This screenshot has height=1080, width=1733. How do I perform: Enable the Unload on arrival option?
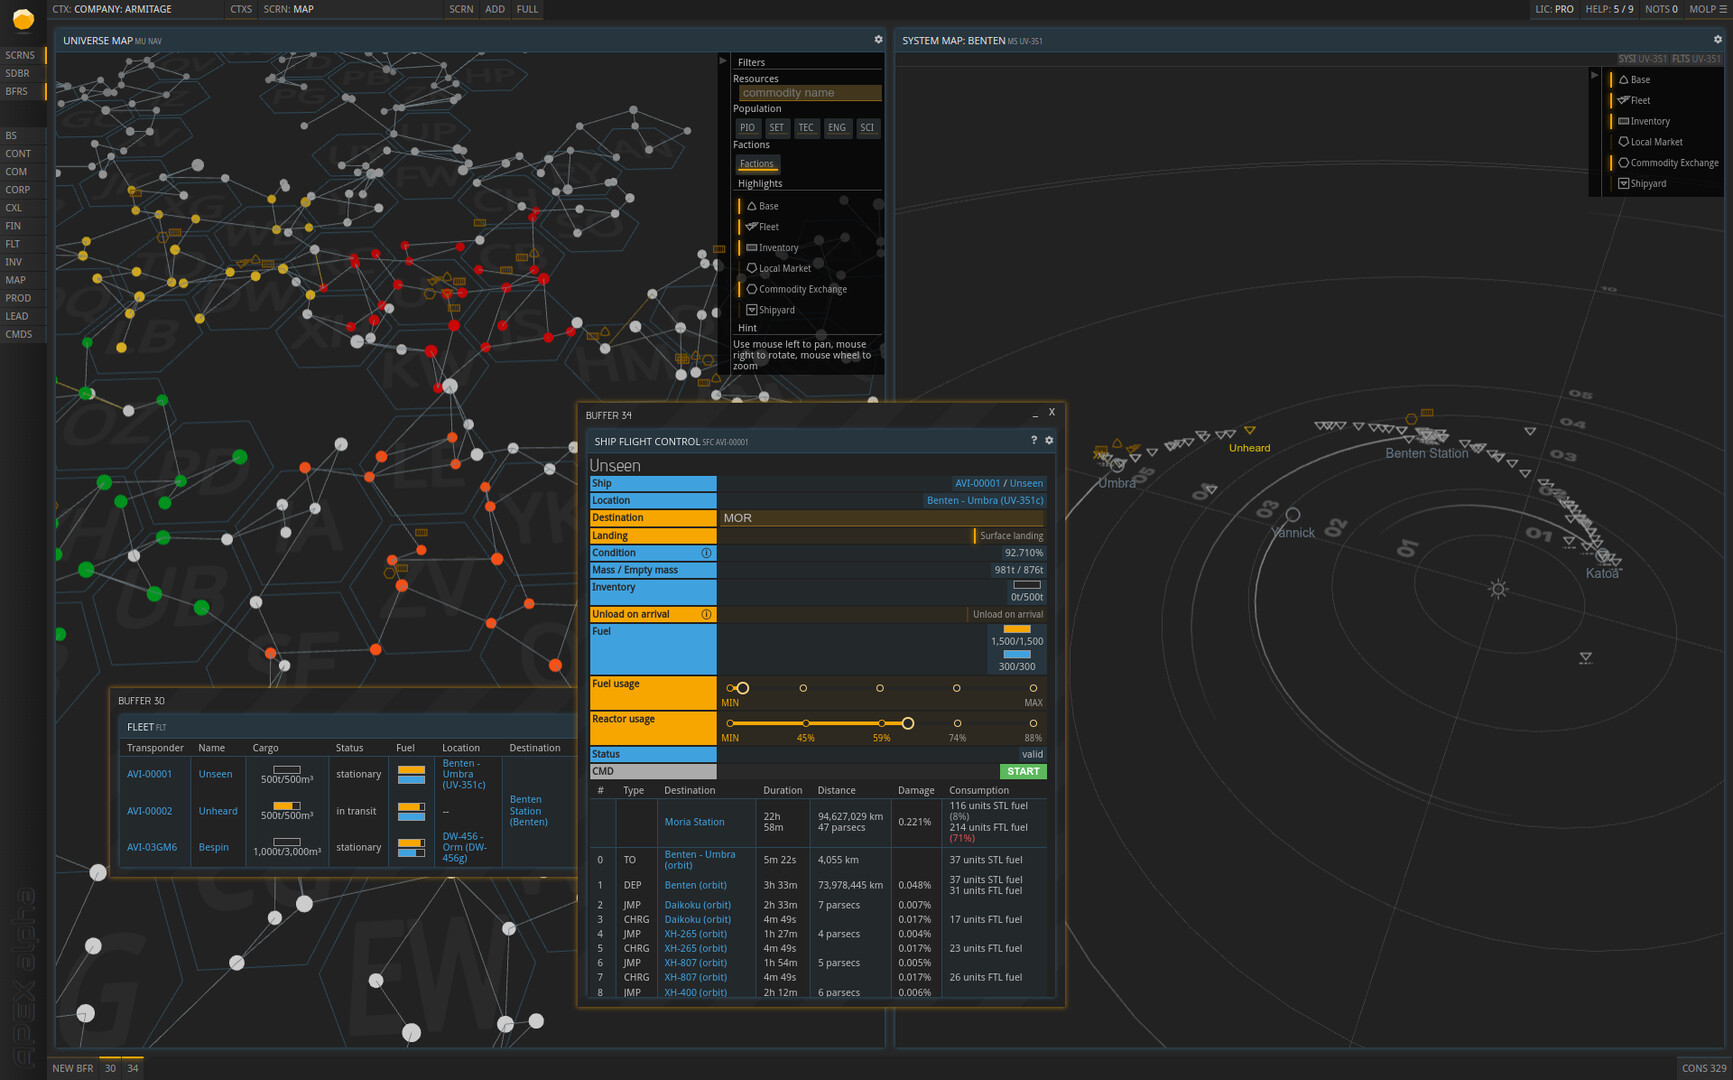click(1007, 614)
